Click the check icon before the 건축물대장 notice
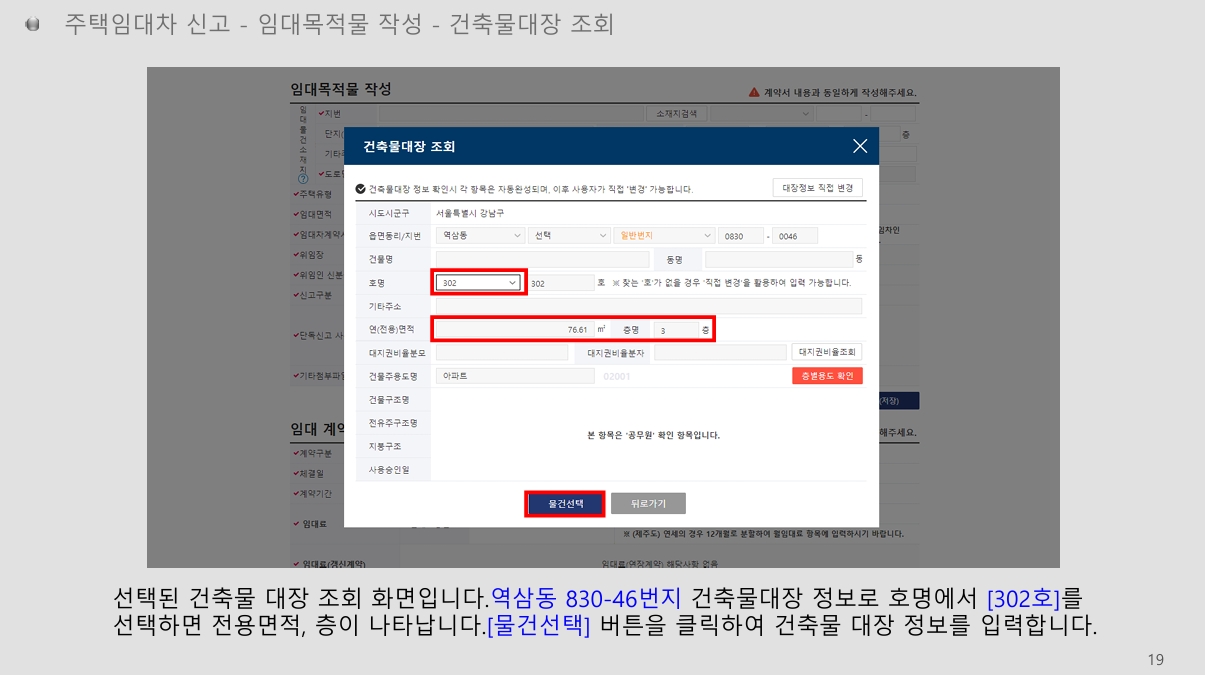The width and height of the screenshot is (1205, 675). (x=361, y=188)
